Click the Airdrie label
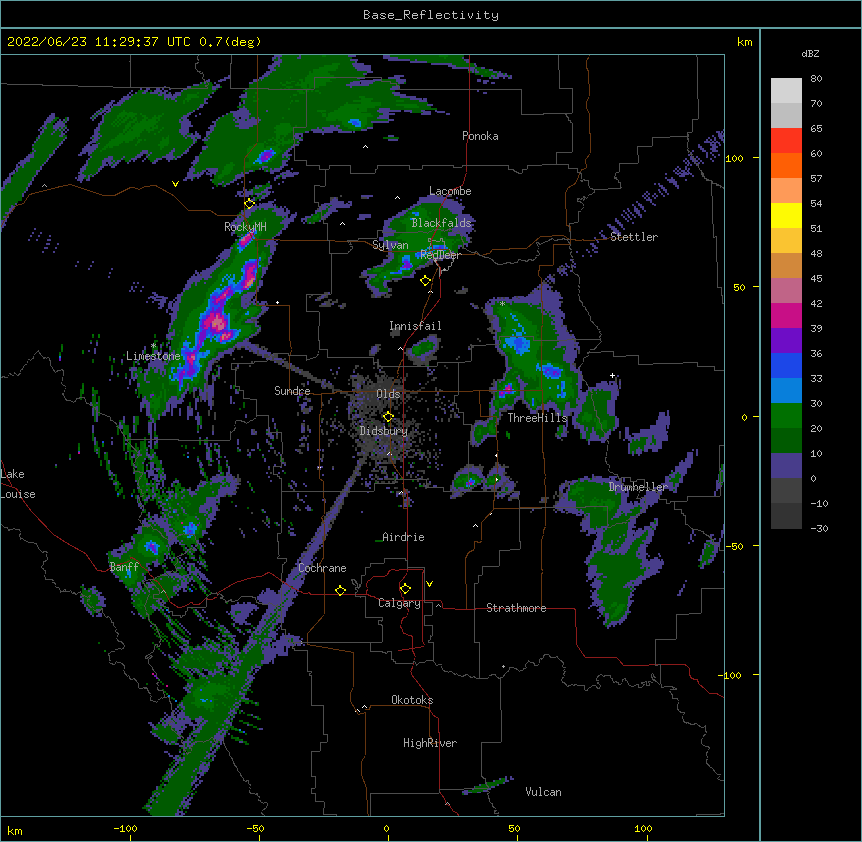The height and width of the screenshot is (842, 862). [x=404, y=537]
